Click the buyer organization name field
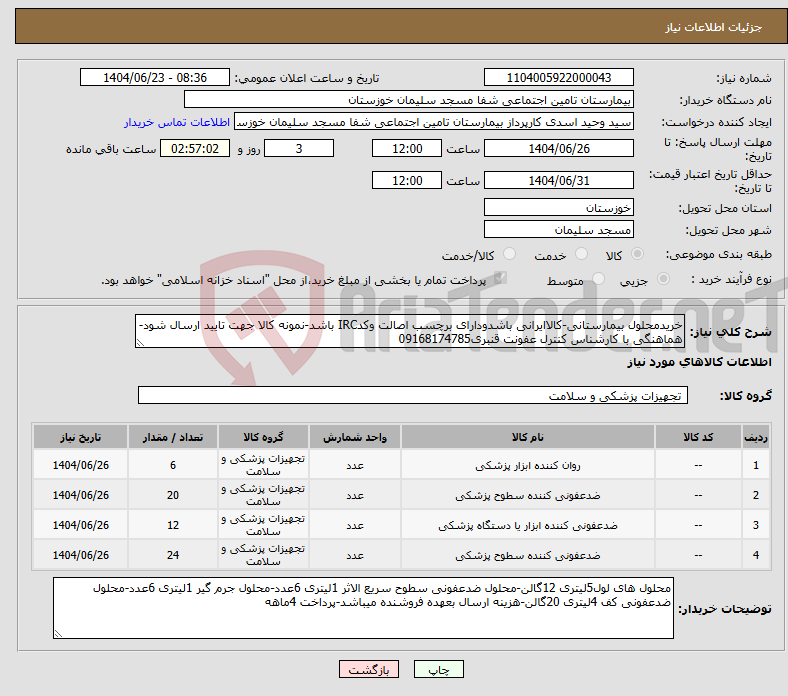This screenshot has height=696, width=788. [409, 100]
